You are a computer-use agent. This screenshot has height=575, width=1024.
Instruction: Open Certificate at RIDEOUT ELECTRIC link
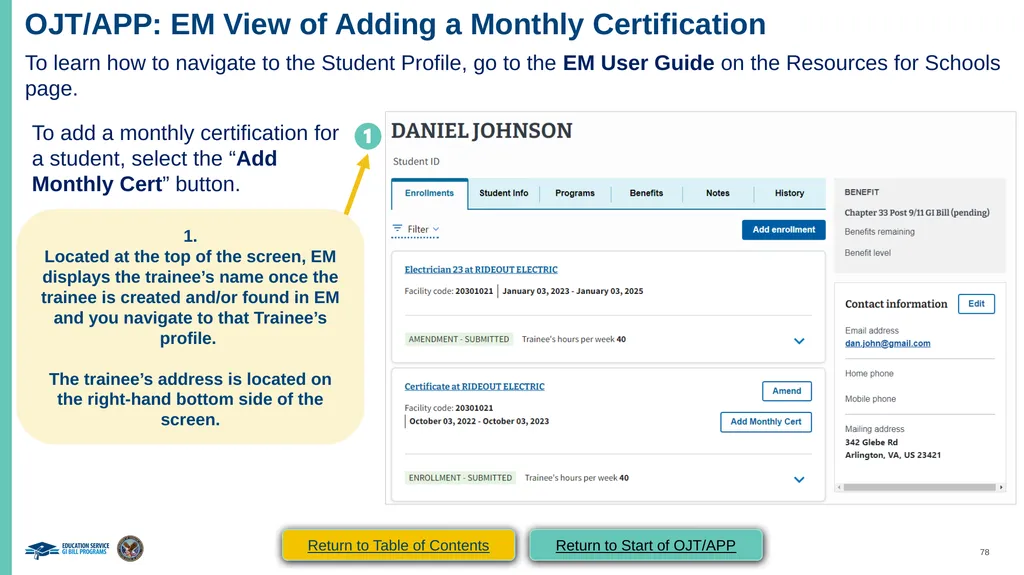click(x=474, y=386)
